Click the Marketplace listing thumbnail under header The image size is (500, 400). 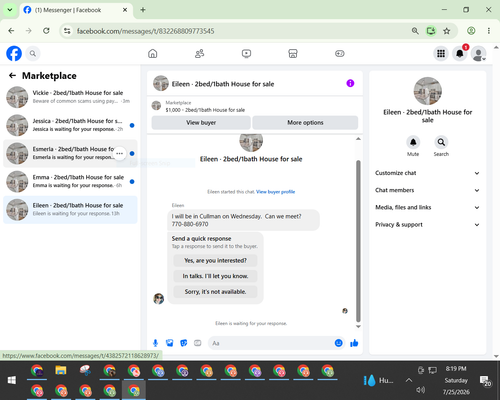(x=156, y=106)
